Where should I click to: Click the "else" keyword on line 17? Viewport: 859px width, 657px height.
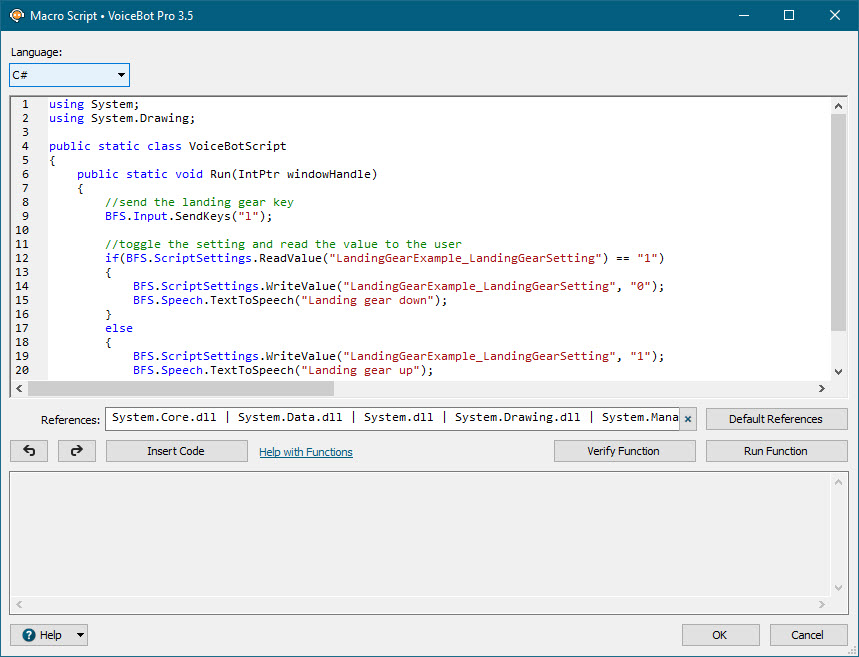(x=119, y=328)
